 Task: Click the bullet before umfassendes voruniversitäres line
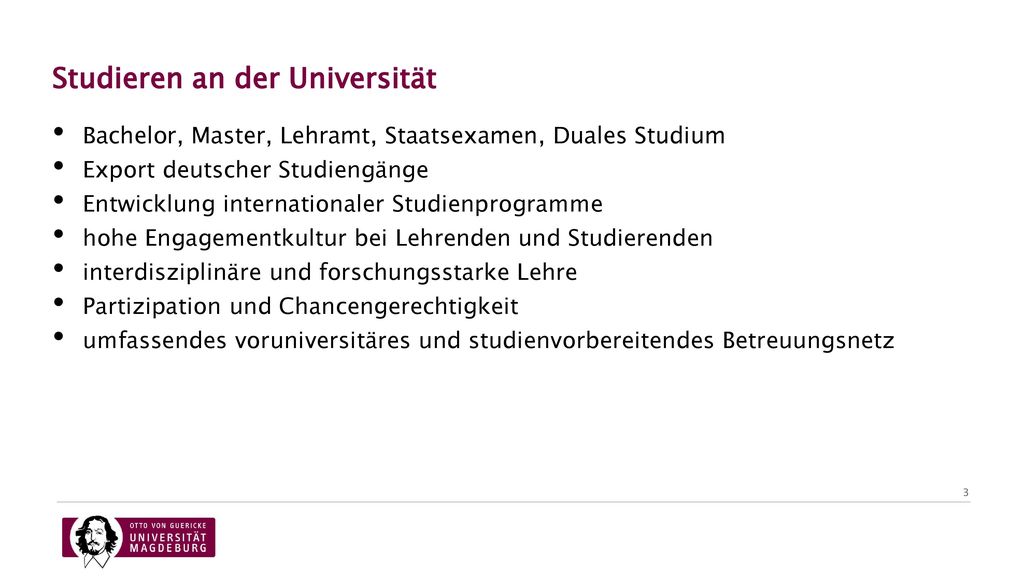pyautogui.click(x=59, y=336)
